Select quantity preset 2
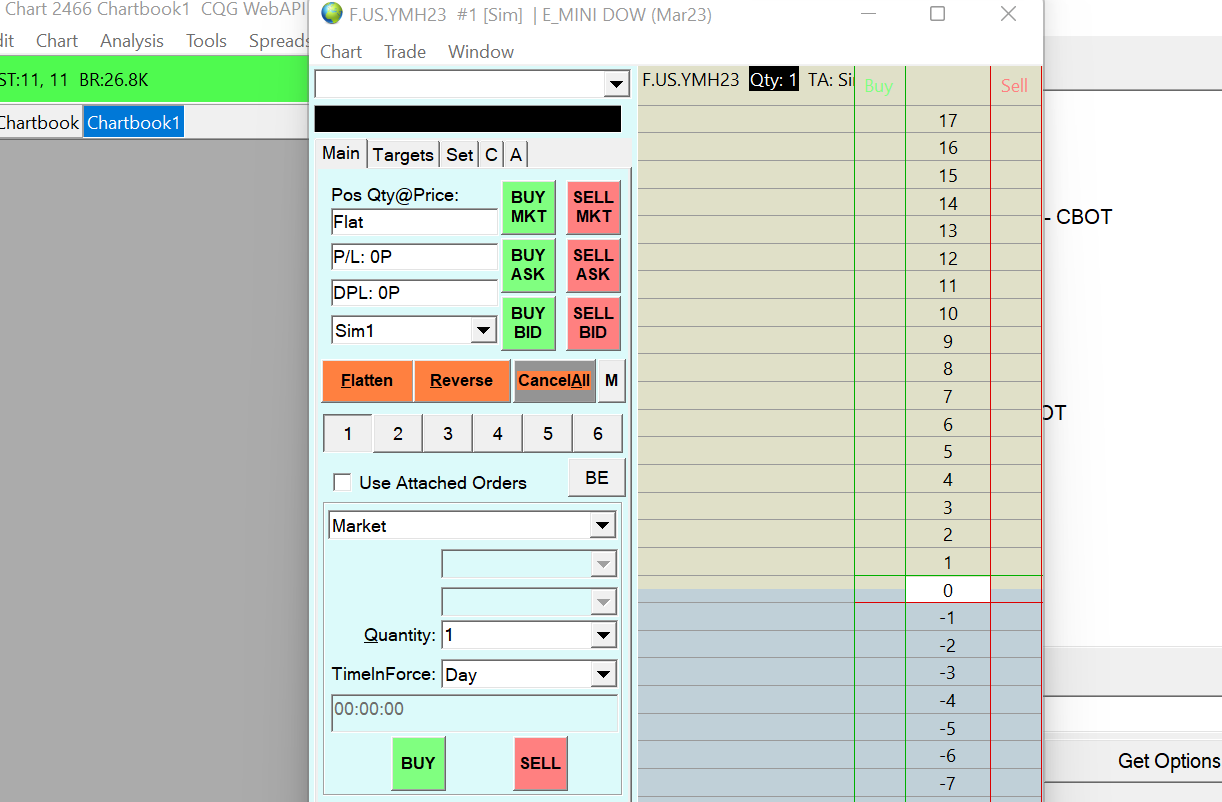The height and width of the screenshot is (802, 1222). [398, 434]
